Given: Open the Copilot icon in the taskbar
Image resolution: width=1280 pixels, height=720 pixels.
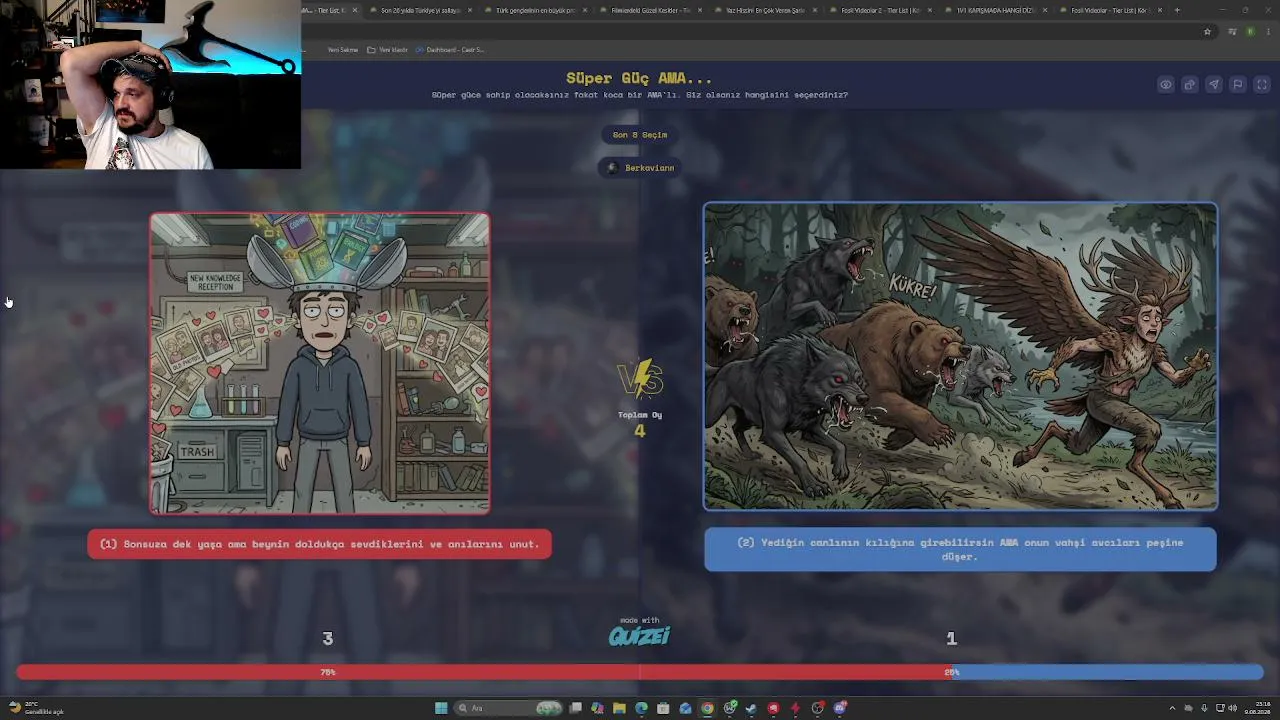Looking at the screenshot, I should pyautogui.click(x=597, y=708).
